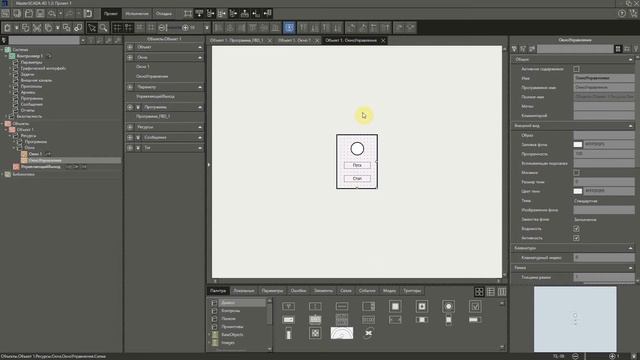Screen dimensions: 640x360
Task: Click the frame layout icon near Отладка
Action: click(188, 13)
